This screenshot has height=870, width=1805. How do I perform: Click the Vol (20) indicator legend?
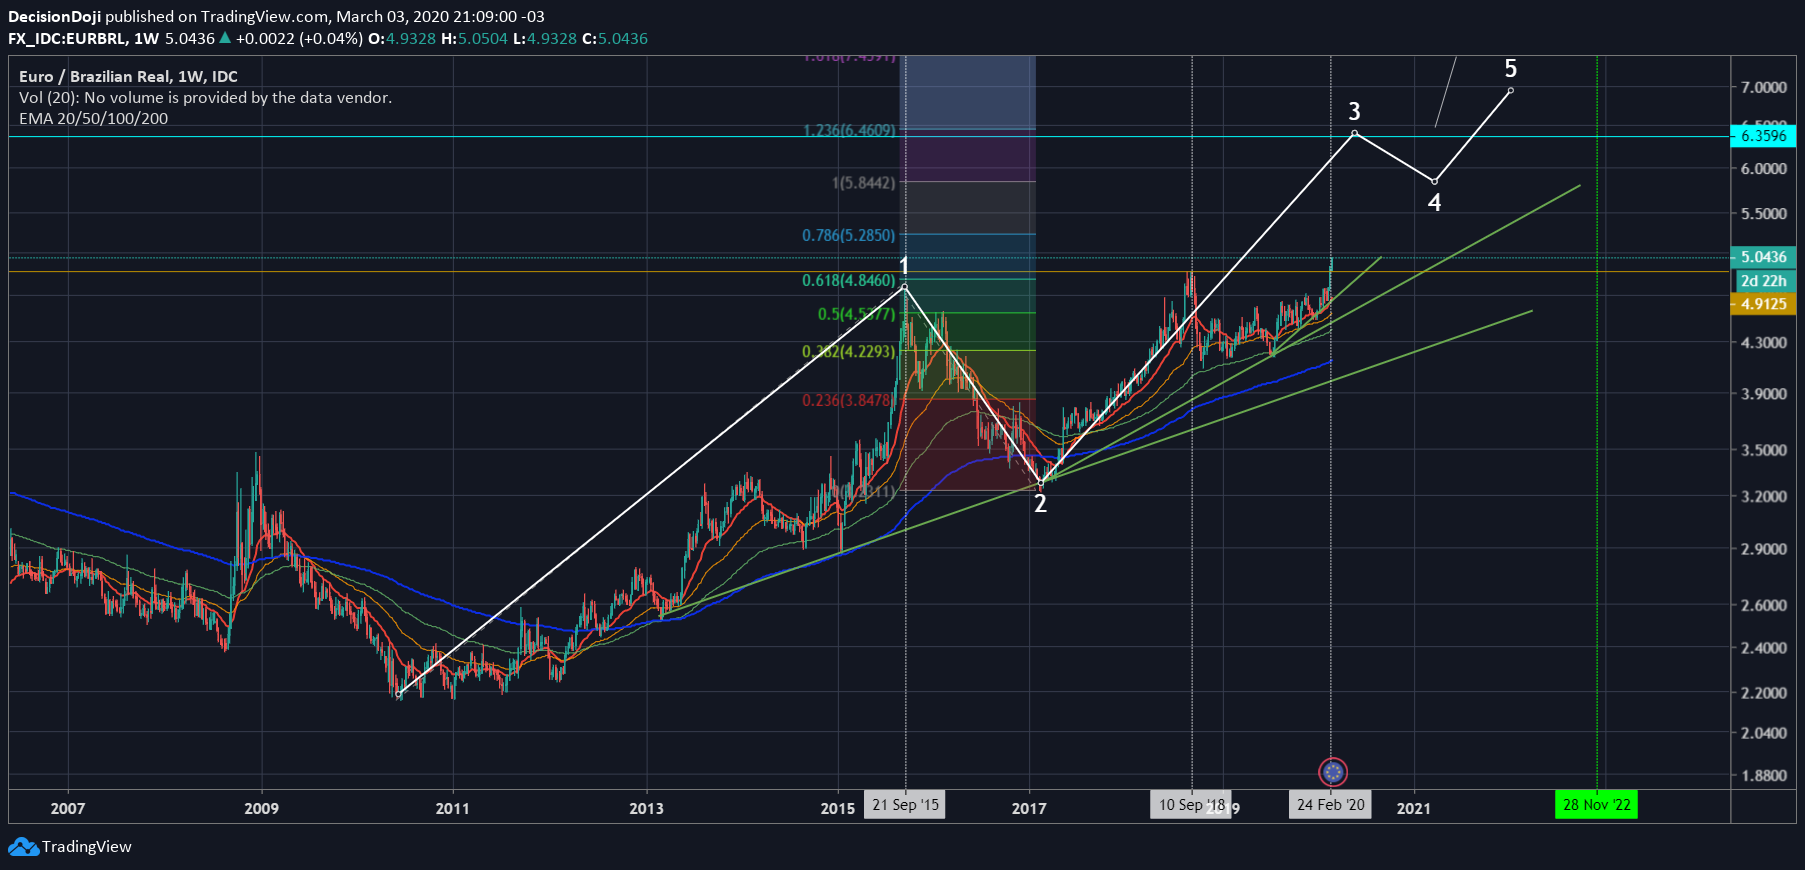205,97
